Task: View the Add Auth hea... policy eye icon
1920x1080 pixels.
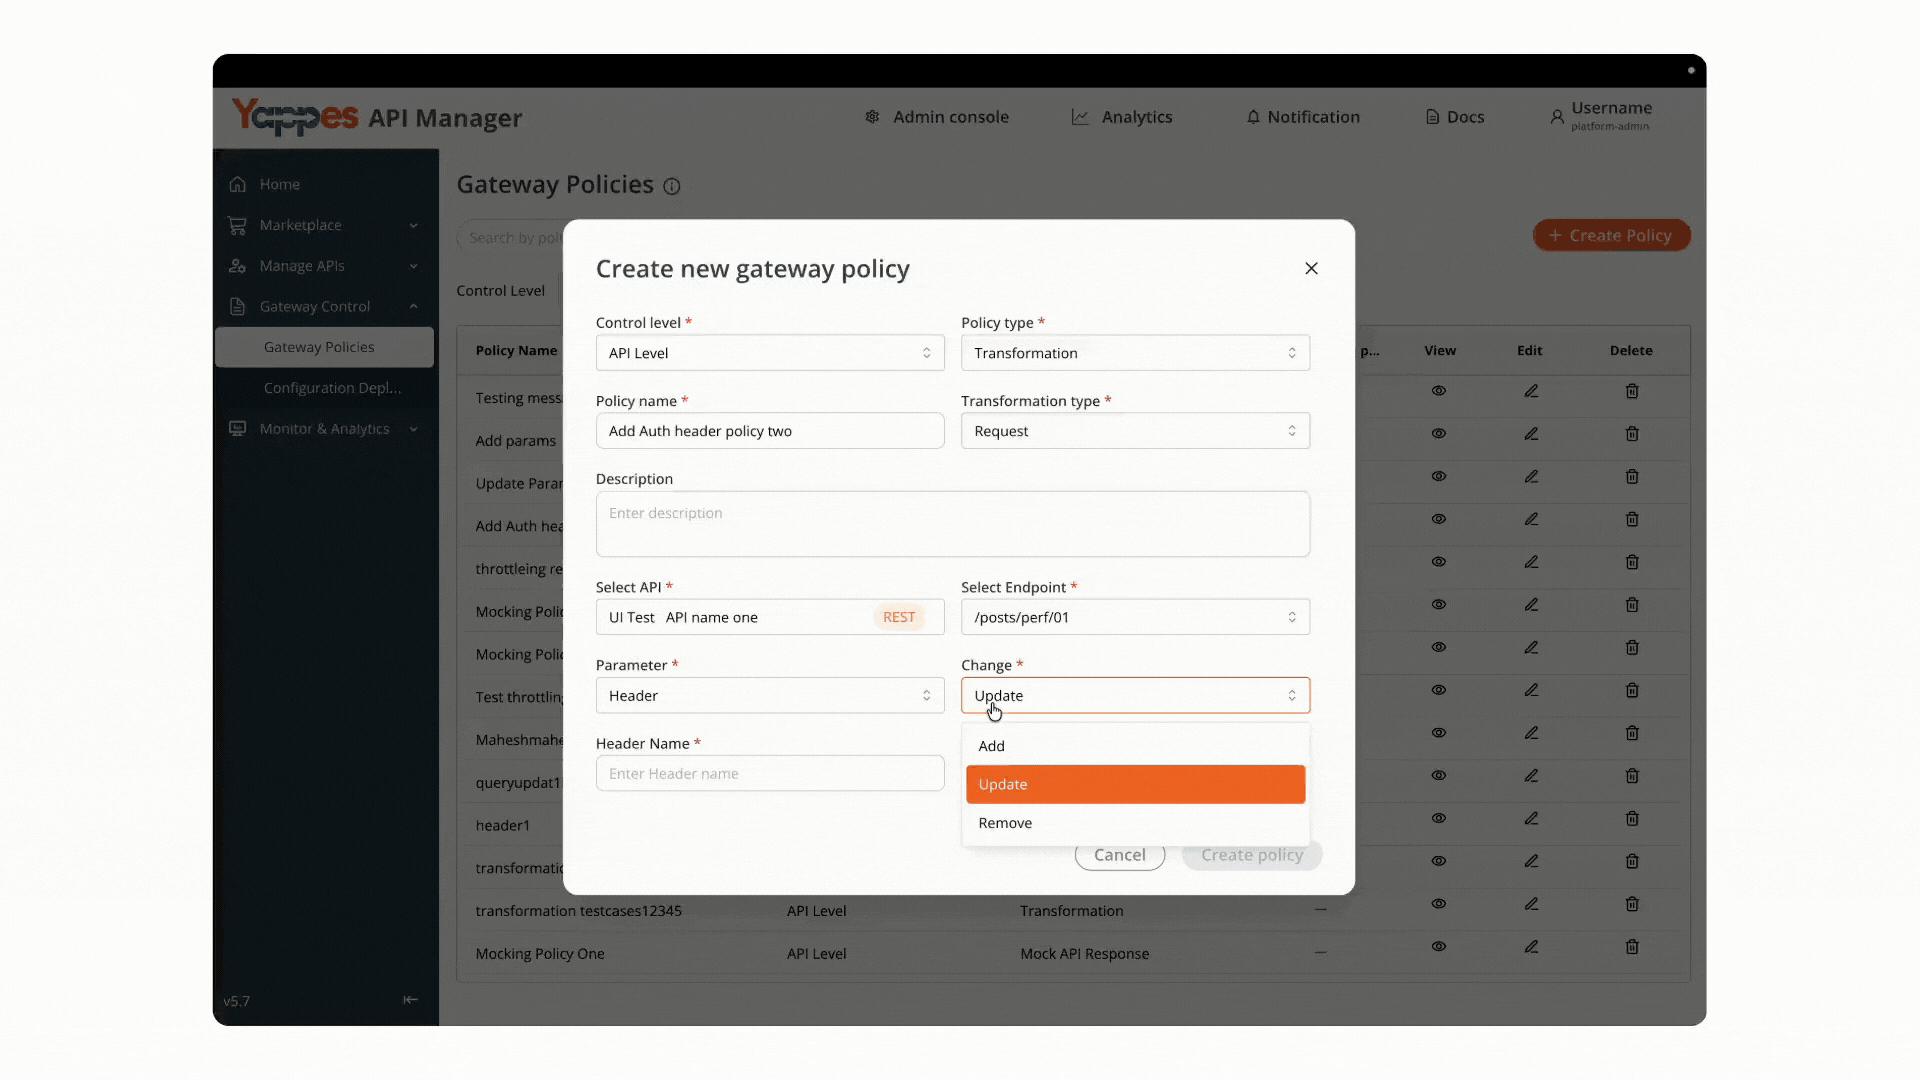Action: 1439,519
